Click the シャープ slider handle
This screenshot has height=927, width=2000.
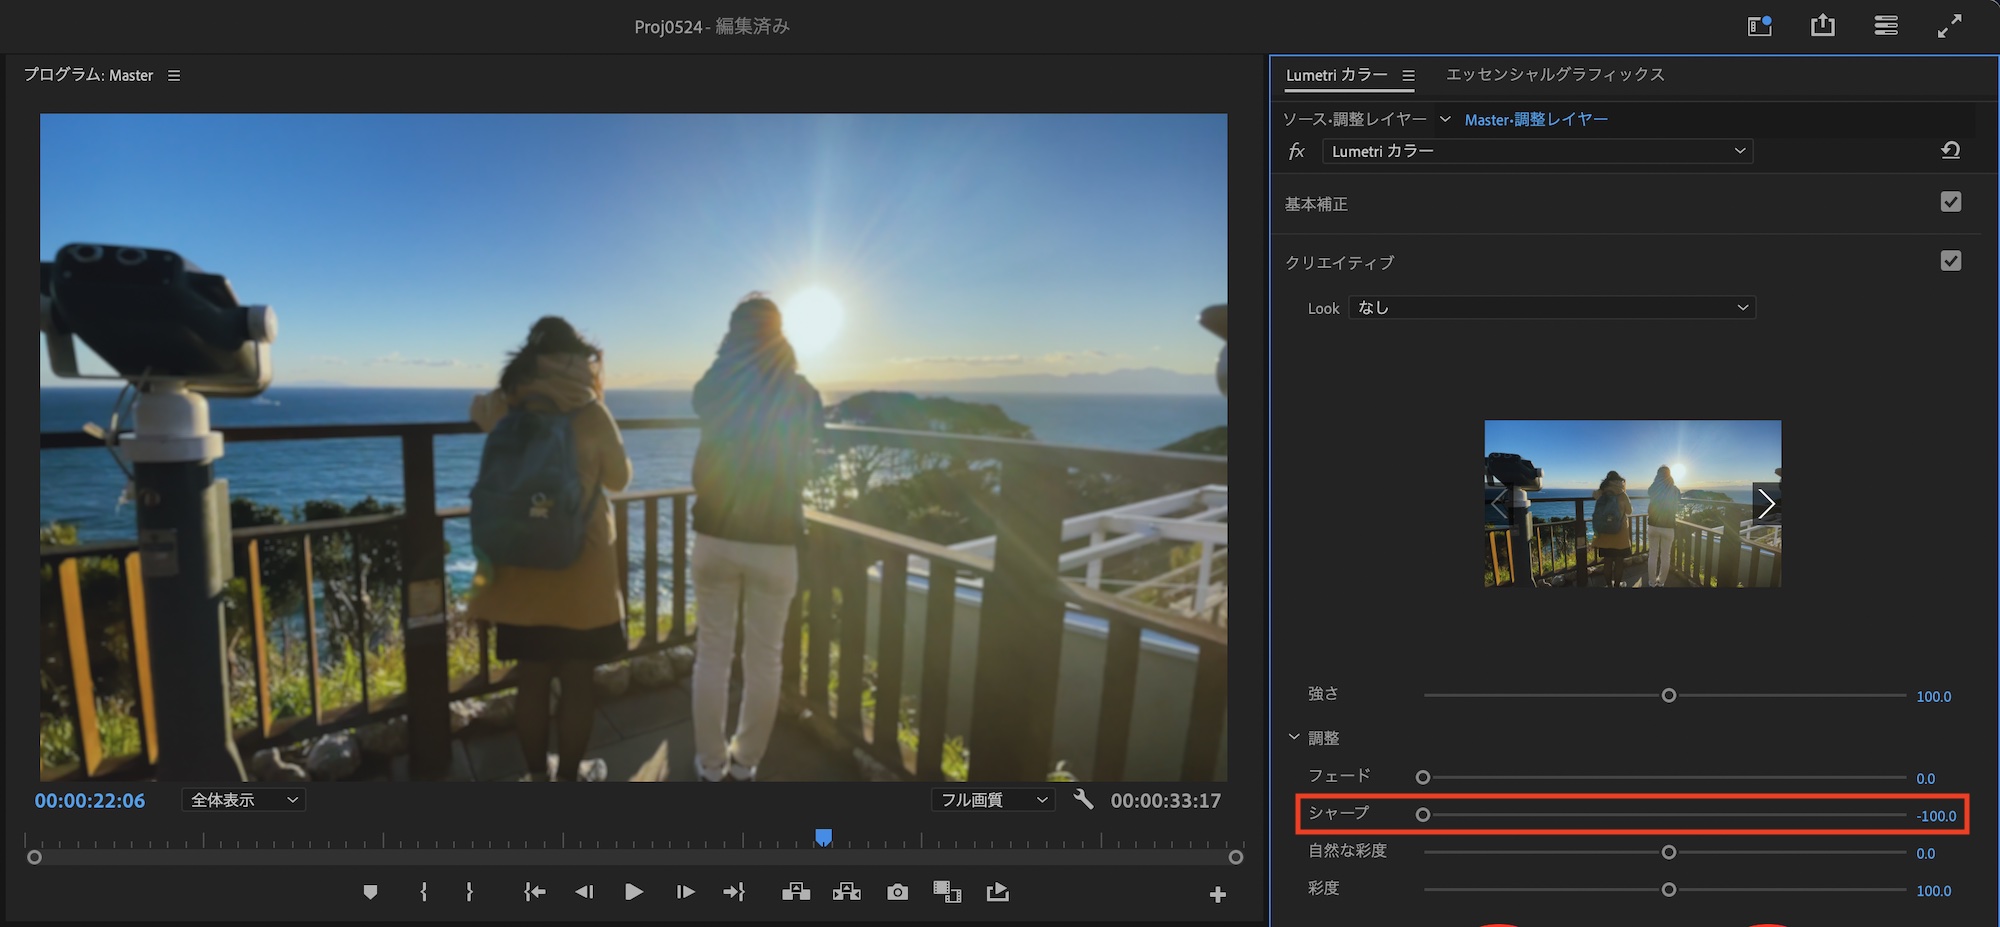point(1423,815)
